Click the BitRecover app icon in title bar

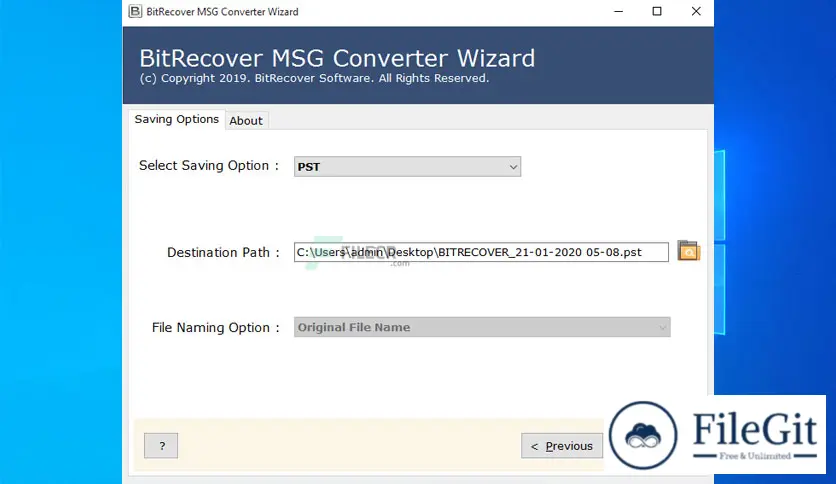(x=135, y=11)
